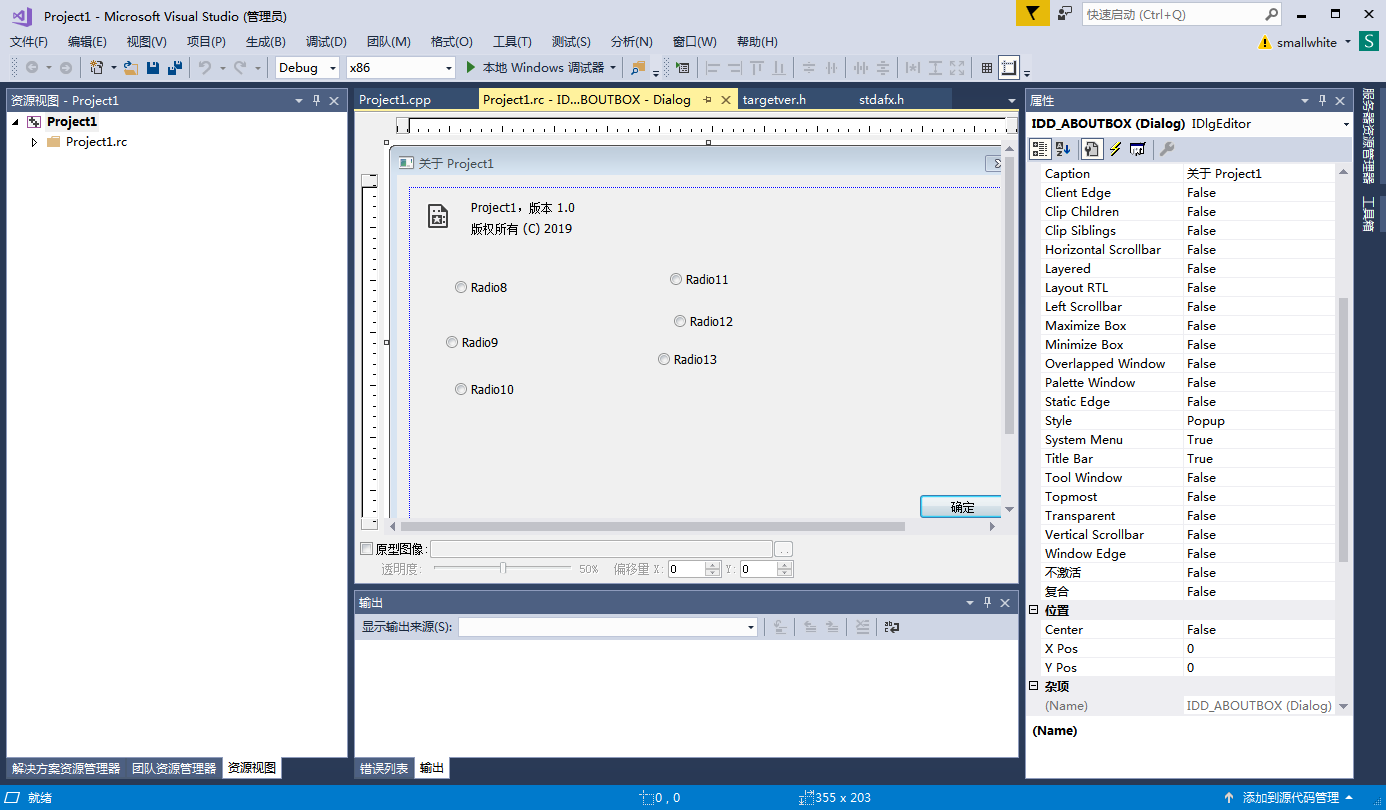Screen dimensions: 1386x810
Task: Sort properties alphabetically
Action: (1063, 149)
